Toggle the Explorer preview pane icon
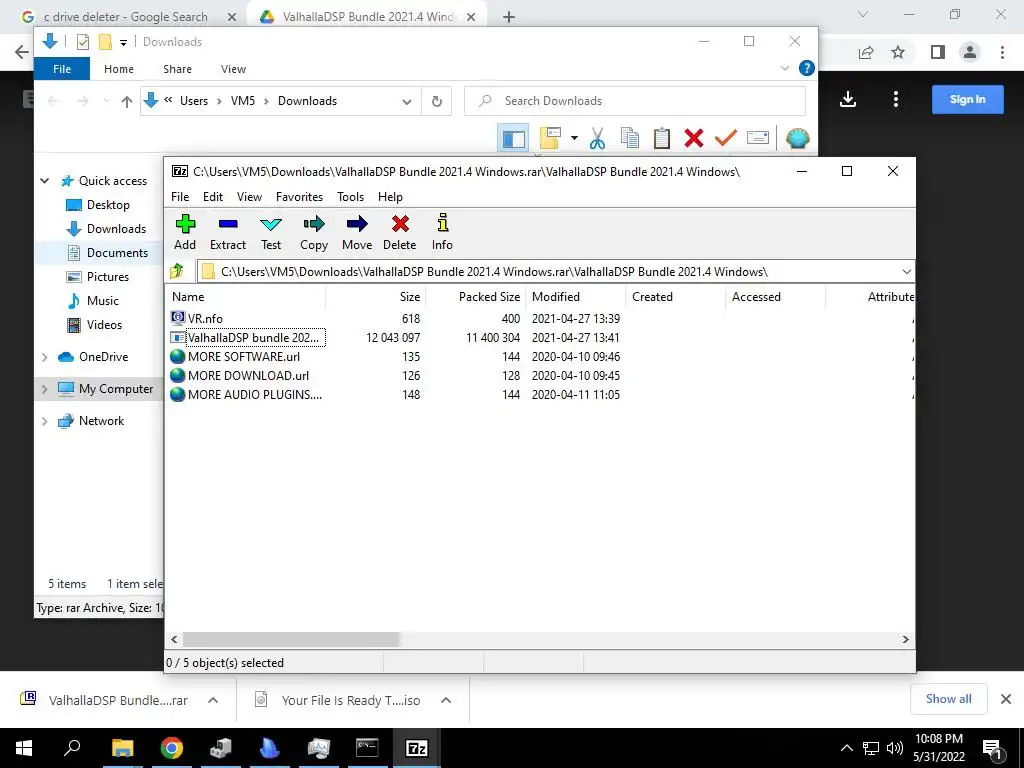This screenshot has height=768, width=1024. click(513, 138)
